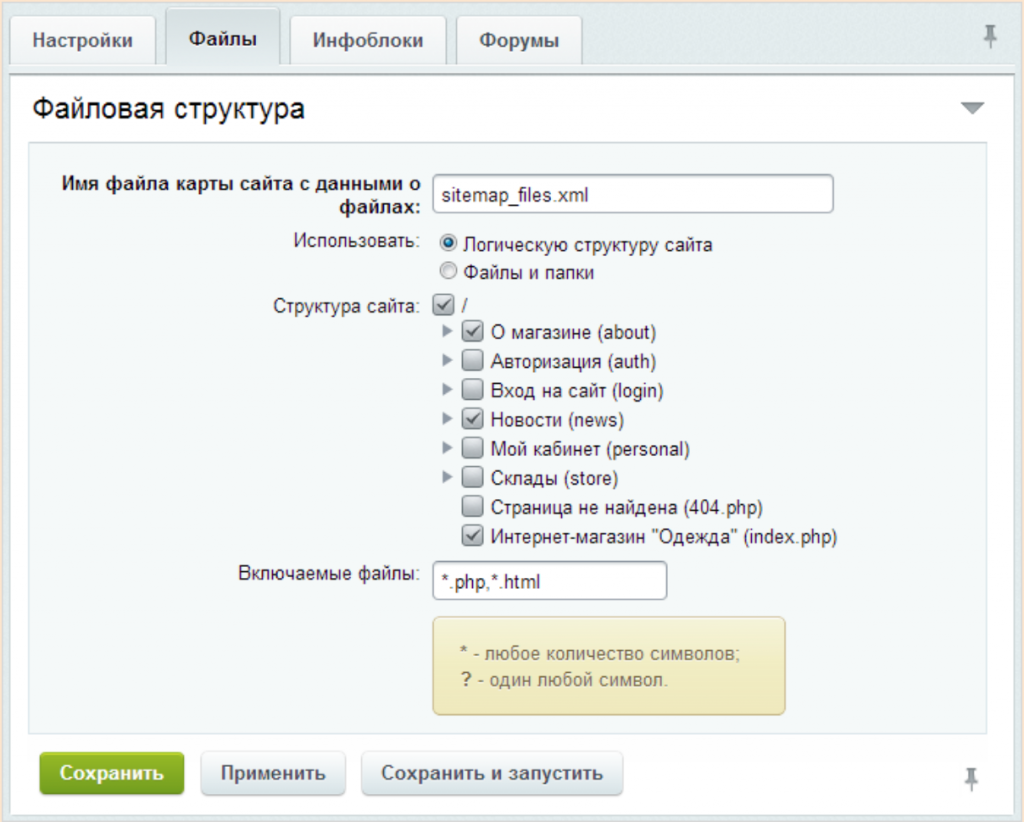Open the Инфоблоки tab

point(367,41)
